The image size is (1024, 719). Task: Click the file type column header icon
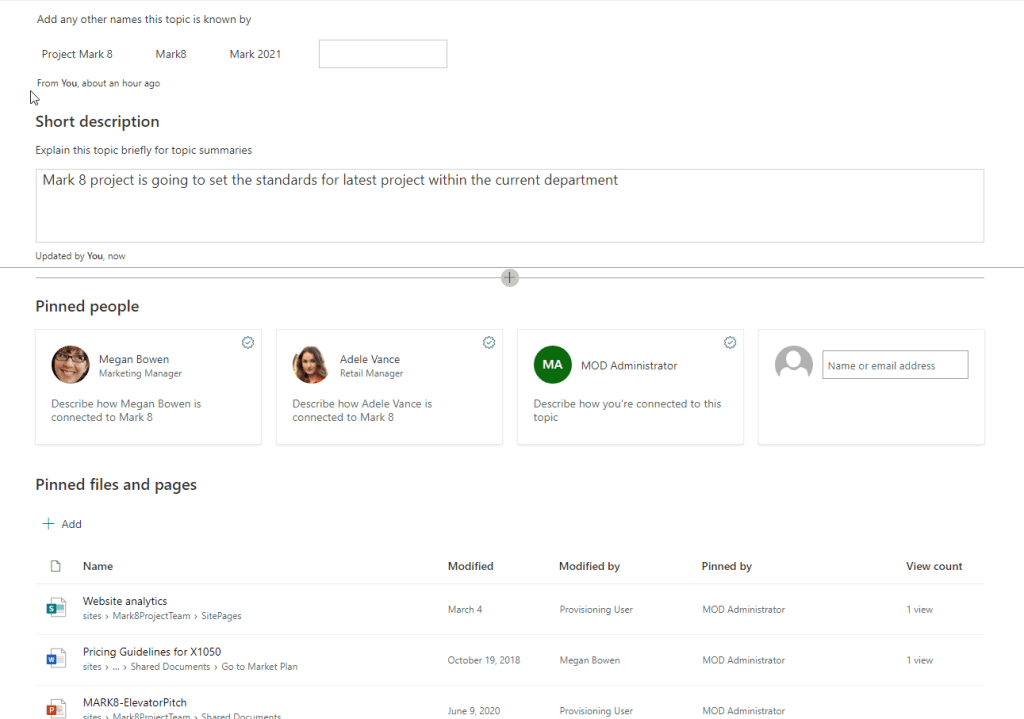[x=56, y=566]
